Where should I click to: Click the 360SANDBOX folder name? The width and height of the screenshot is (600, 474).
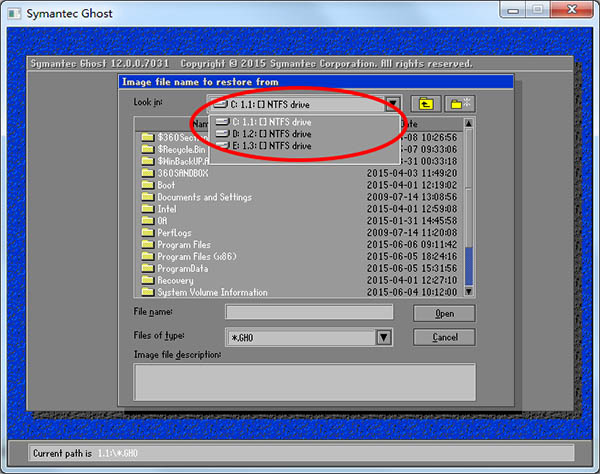[183, 173]
